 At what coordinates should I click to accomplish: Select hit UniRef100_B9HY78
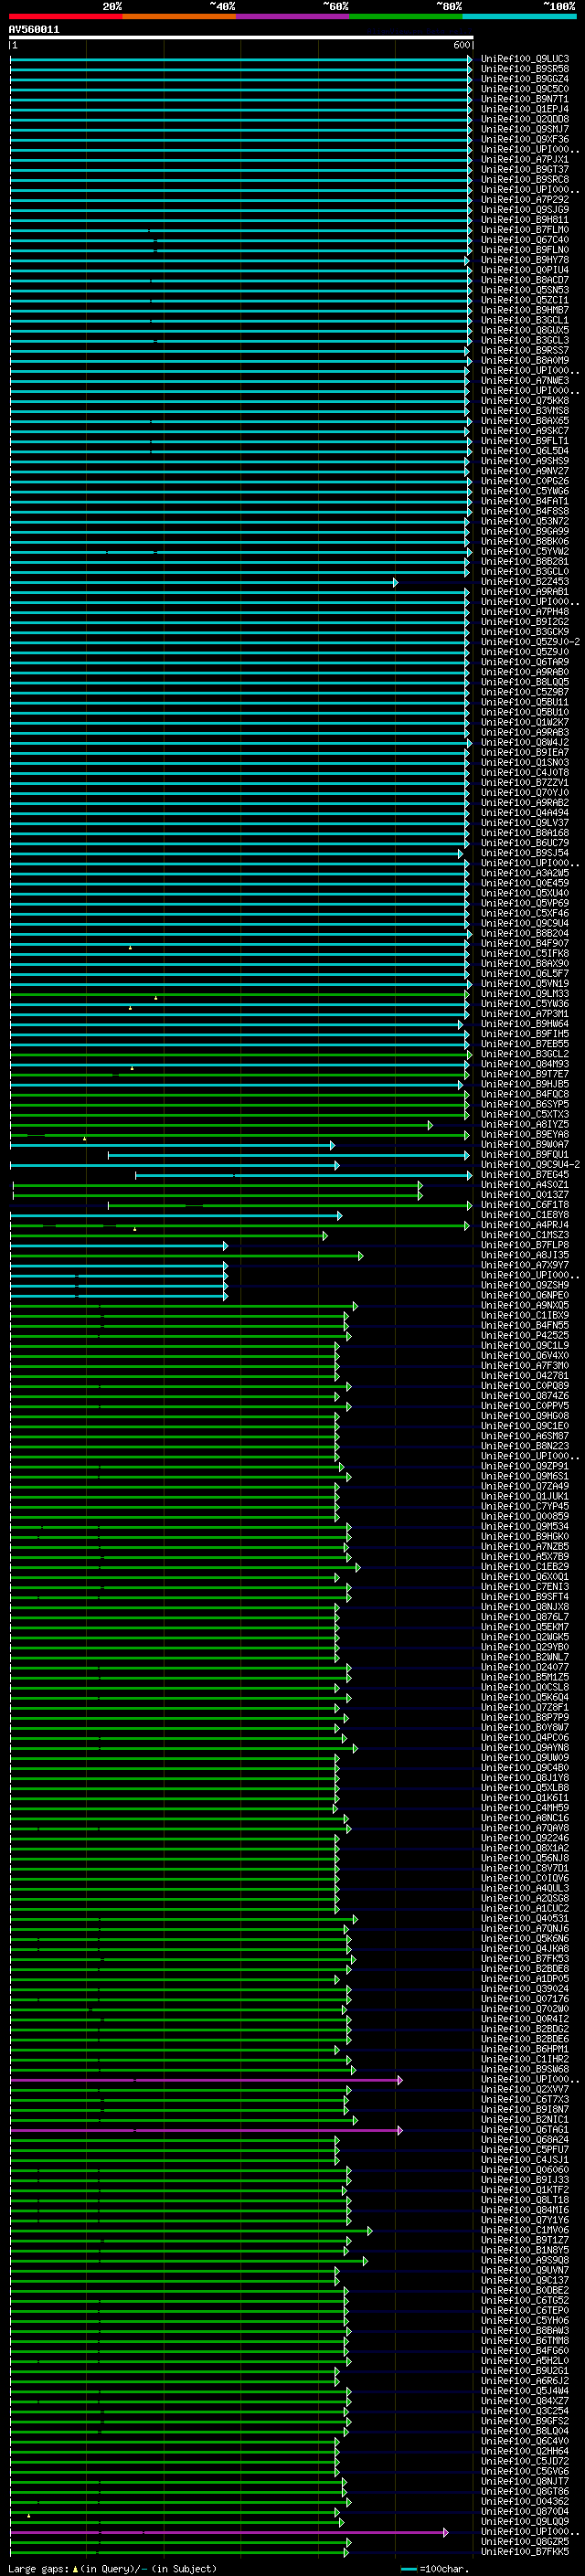coord(524,260)
